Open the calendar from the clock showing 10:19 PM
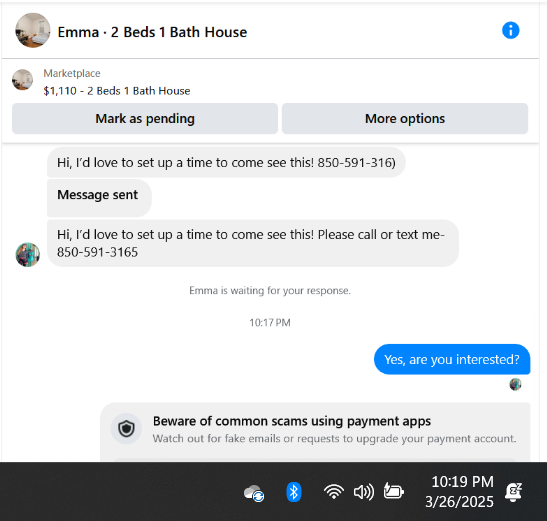 pyautogui.click(x=459, y=492)
